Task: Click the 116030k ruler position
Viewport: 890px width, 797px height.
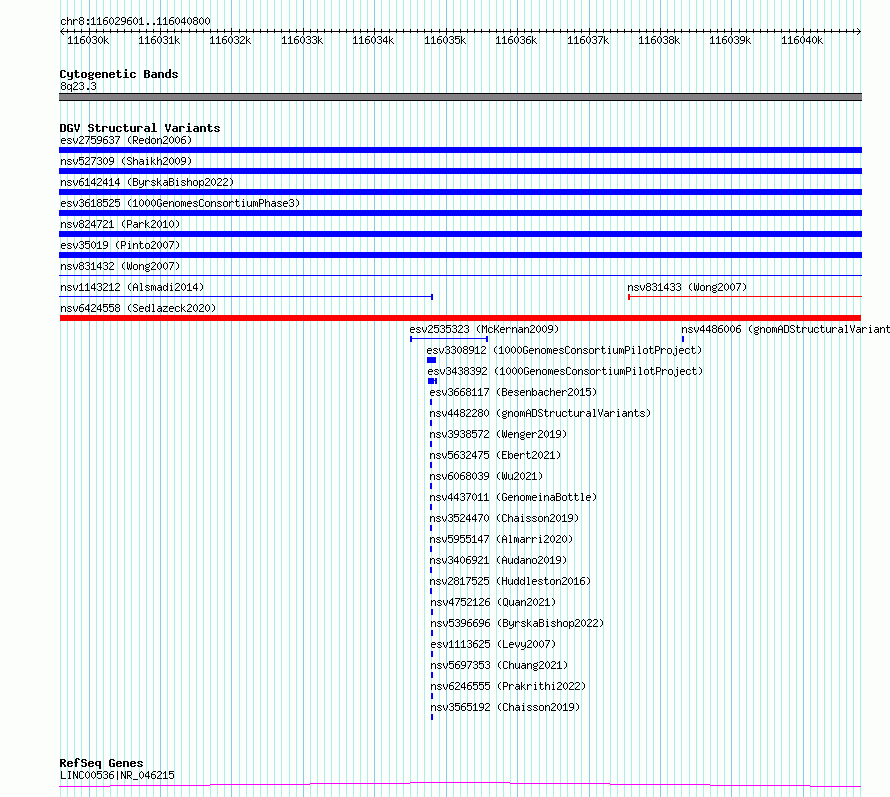Action: click(88, 40)
